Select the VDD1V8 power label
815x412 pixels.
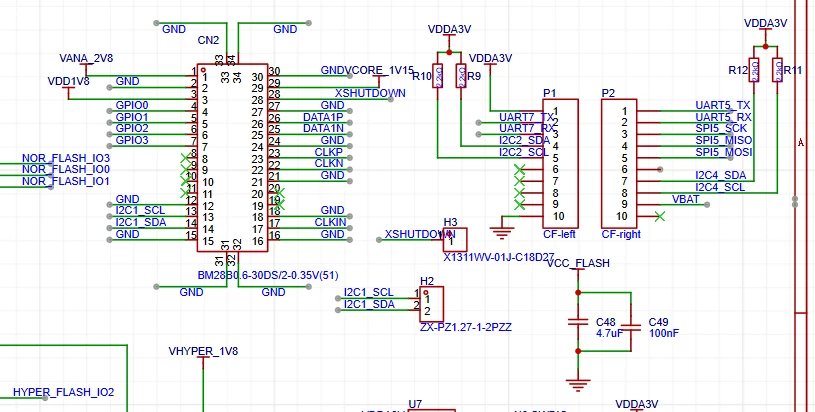68,81
